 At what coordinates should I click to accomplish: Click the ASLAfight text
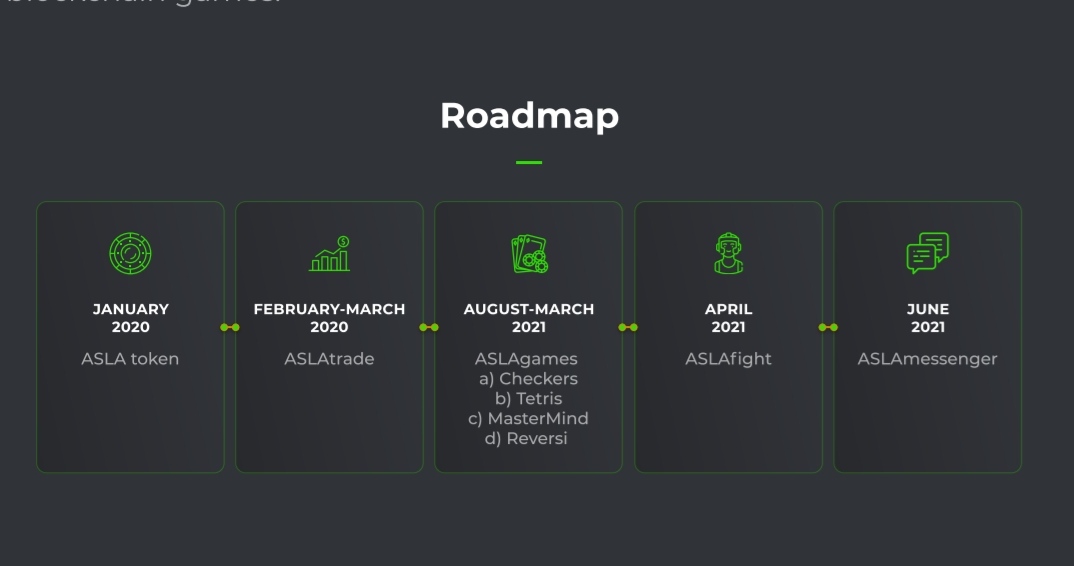coord(728,359)
